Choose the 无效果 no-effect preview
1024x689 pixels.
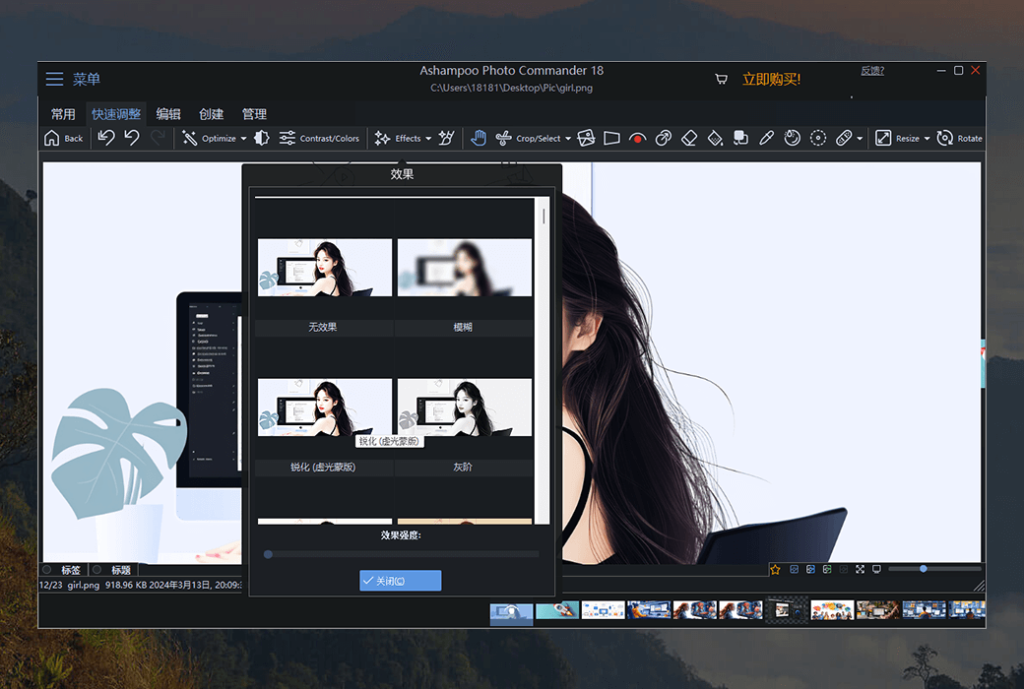coord(325,267)
